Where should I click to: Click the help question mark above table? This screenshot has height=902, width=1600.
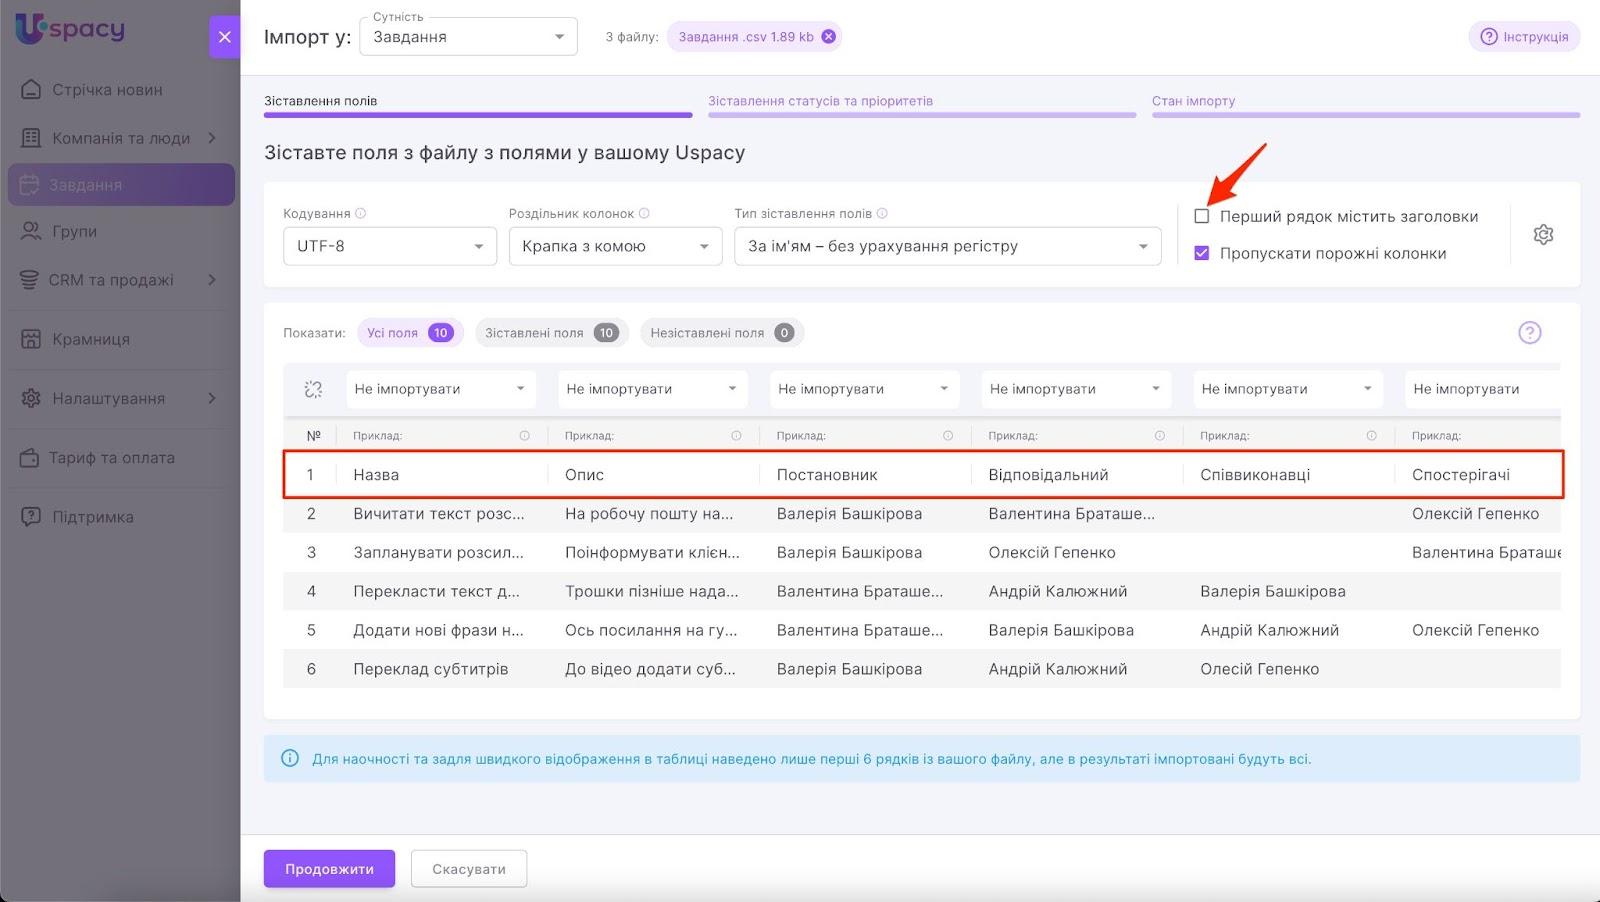1529,333
